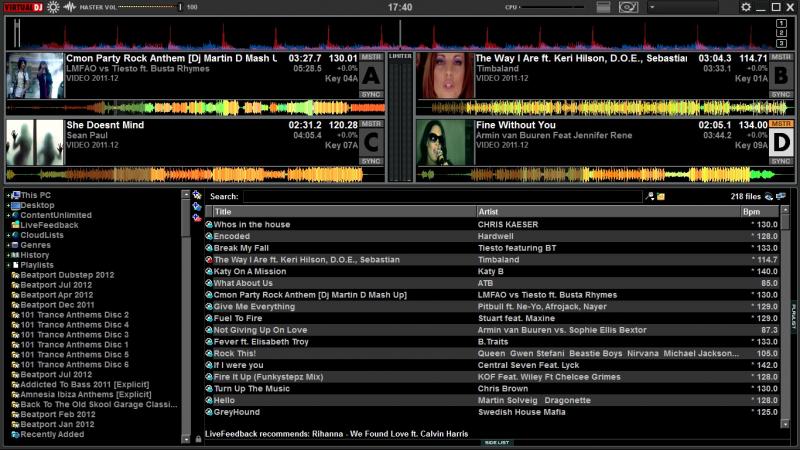Click the top favorite-folder icon beside the folder tree
800x450 pixels.
pyautogui.click(x=197, y=195)
